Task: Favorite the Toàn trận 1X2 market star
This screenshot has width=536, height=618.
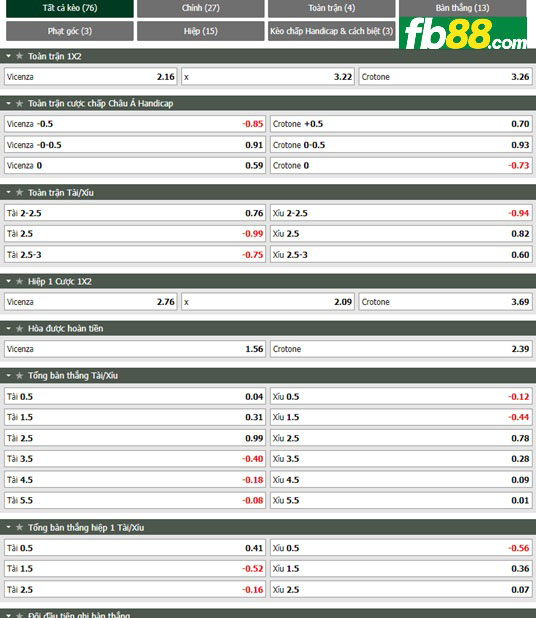Action: click(x=19, y=56)
